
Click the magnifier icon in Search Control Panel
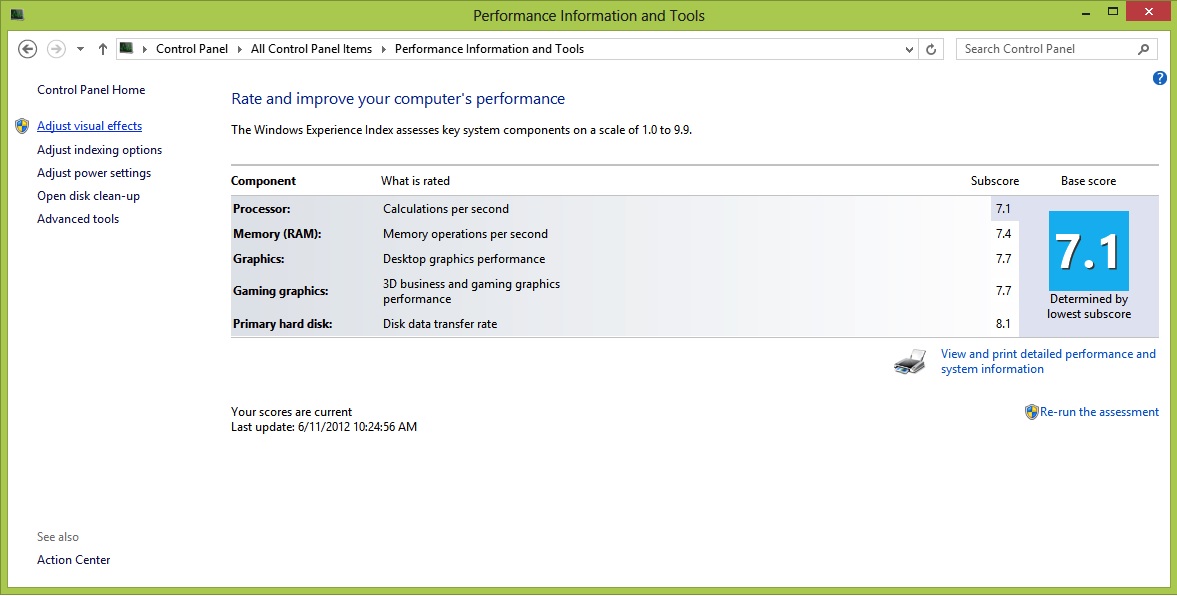click(x=1143, y=49)
